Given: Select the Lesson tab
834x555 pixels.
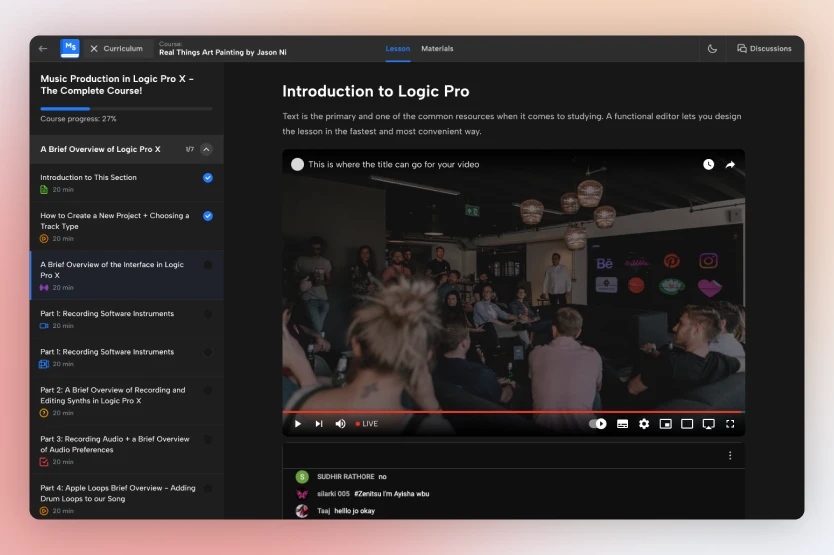Looking at the screenshot, I should pos(397,48).
